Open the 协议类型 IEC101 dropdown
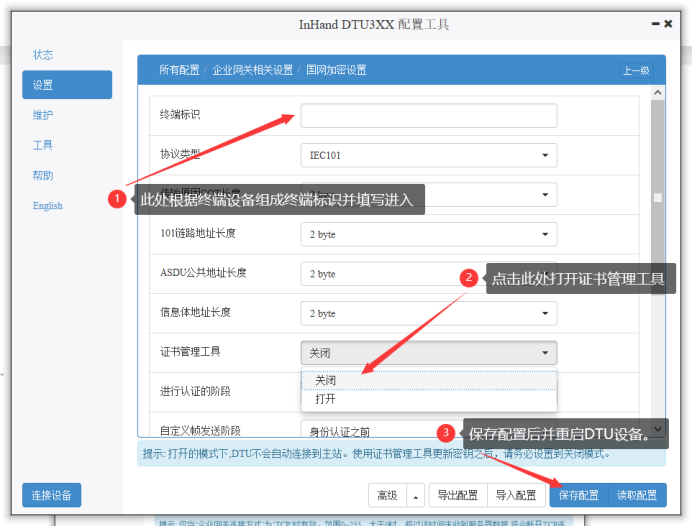 (x=428, y=155)
